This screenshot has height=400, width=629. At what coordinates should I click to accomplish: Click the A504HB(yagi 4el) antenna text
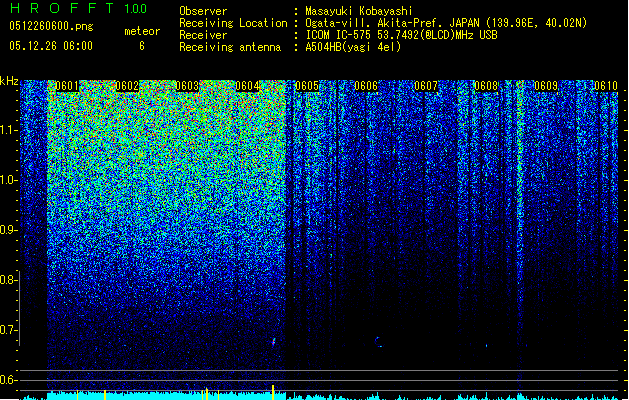(x=353, y=47)
